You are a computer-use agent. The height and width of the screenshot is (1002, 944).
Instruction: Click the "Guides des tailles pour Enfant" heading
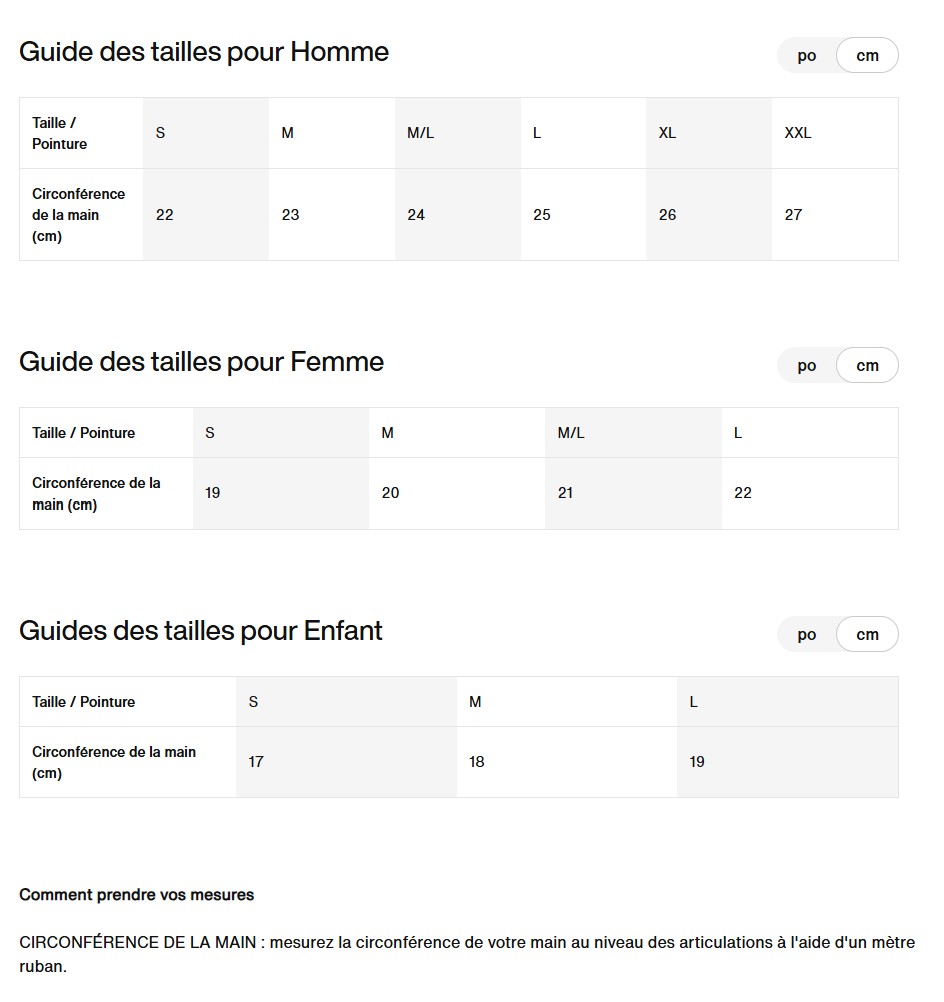(x=201, y=631)
